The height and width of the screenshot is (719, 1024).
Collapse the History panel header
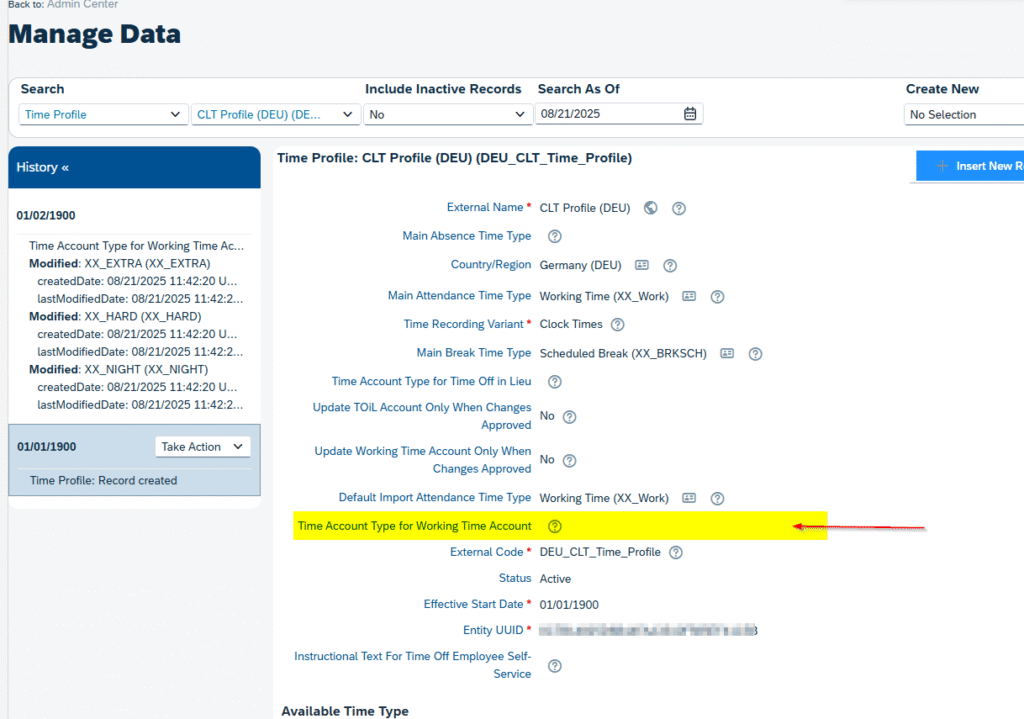[x=43, y=167]
